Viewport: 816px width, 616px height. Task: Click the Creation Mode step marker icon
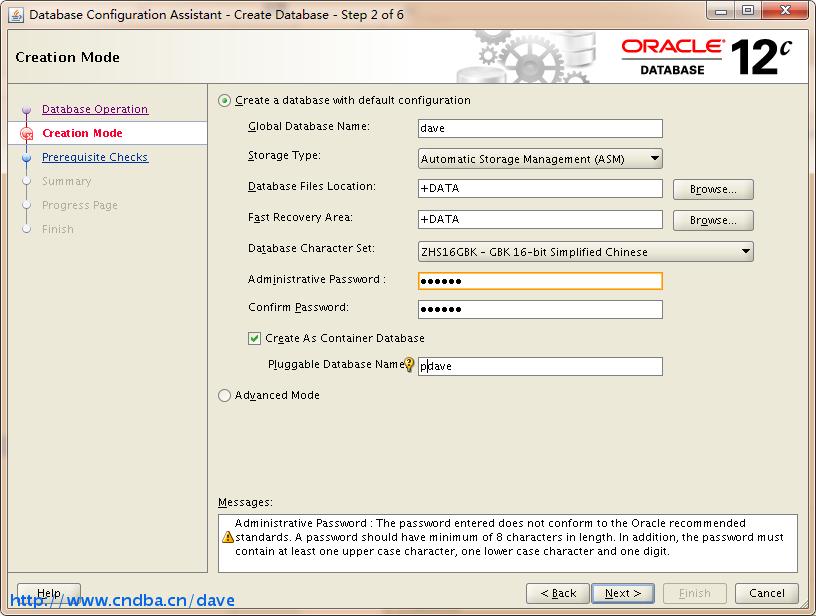click(x=27, y=134)
